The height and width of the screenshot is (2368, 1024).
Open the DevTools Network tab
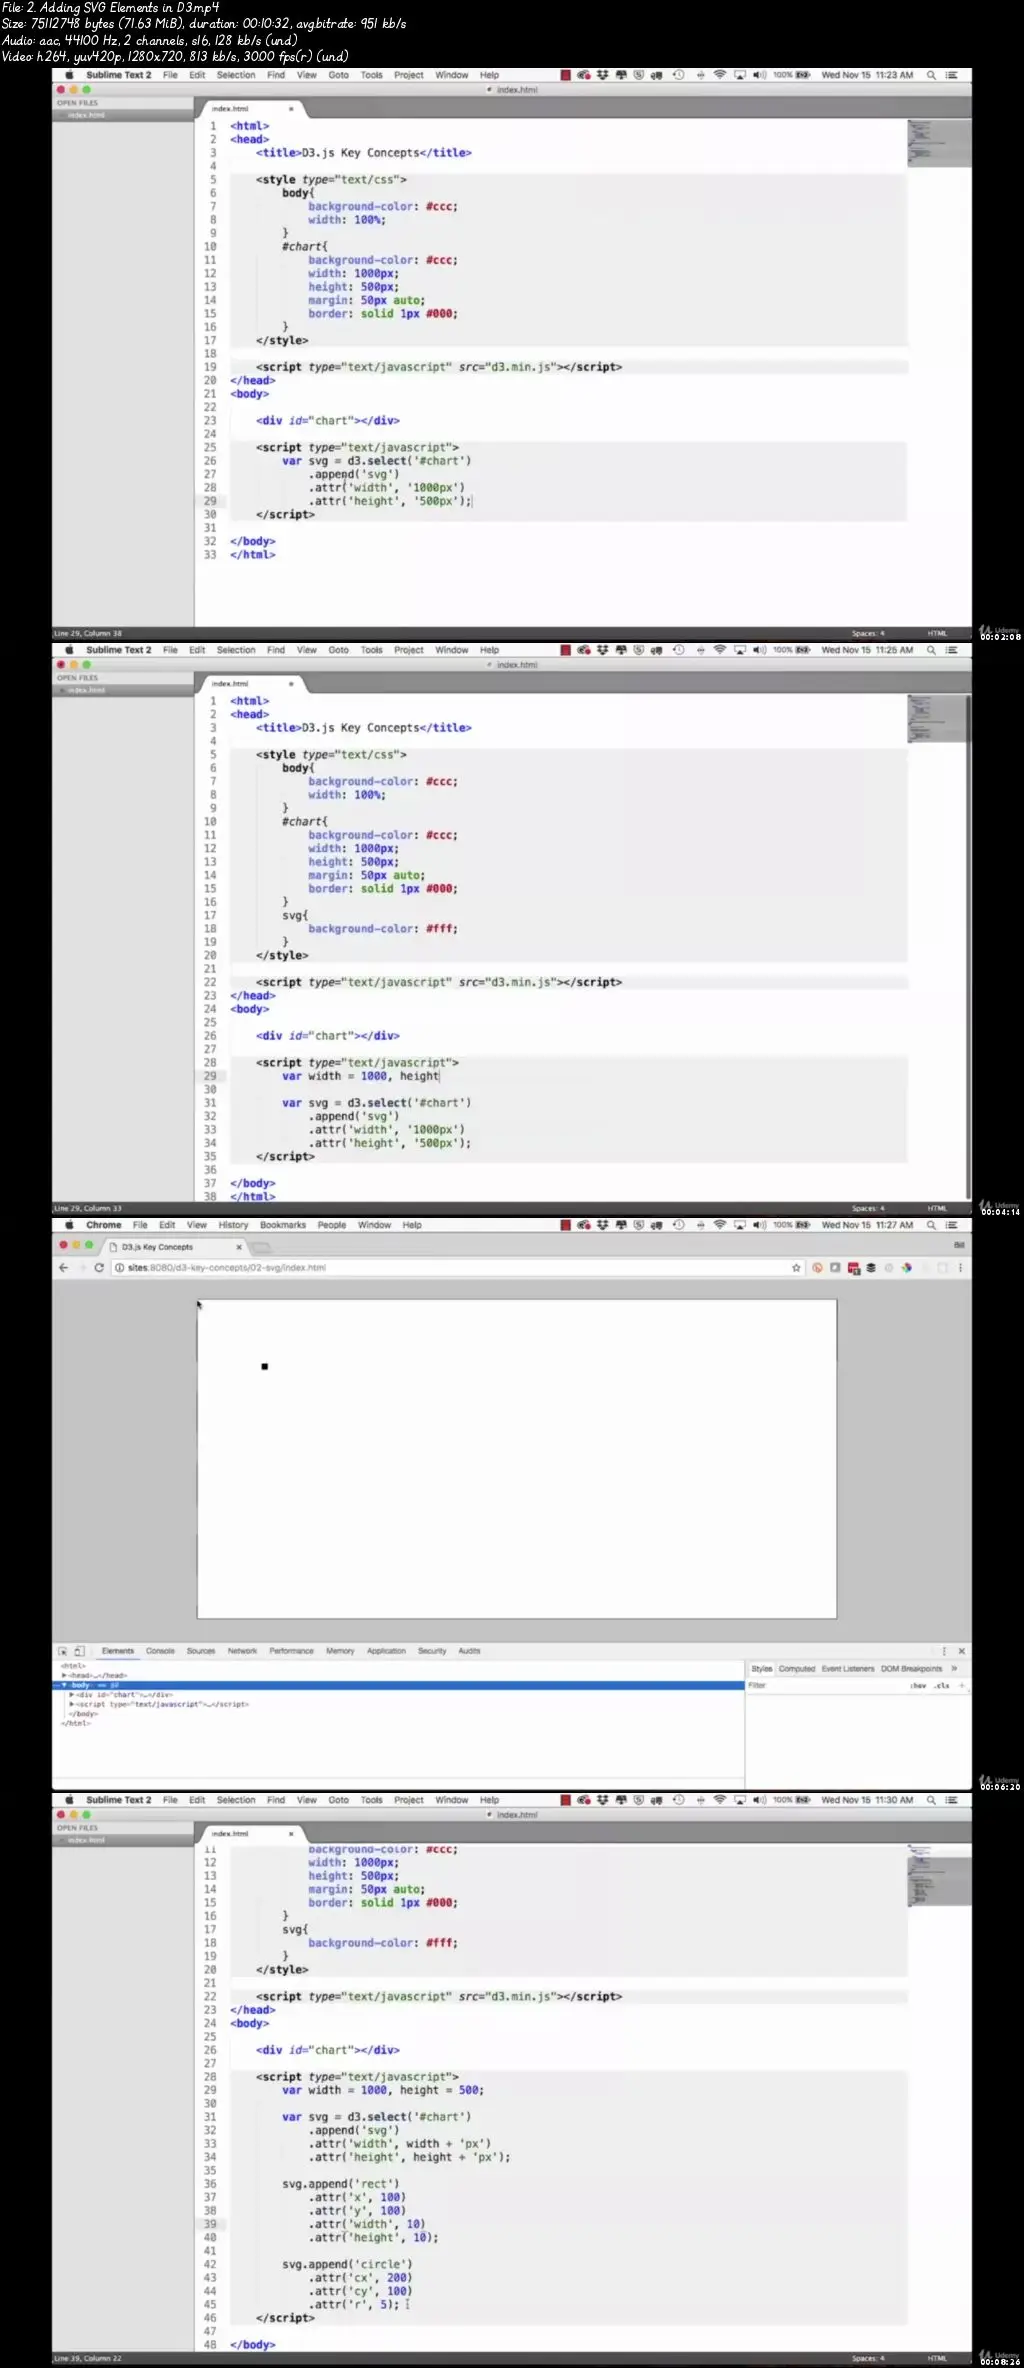coord(242,1651)
